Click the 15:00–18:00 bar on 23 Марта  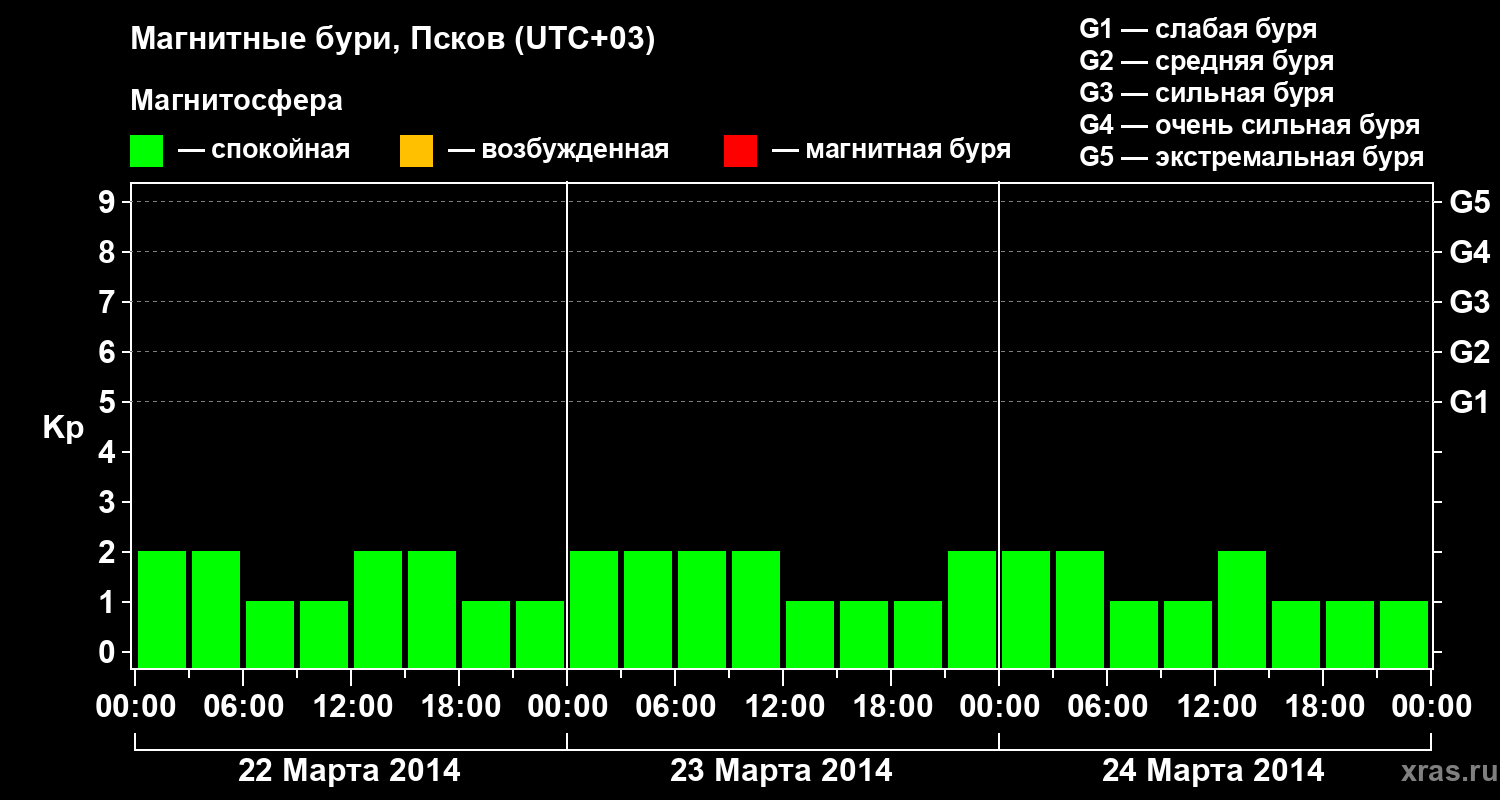tap(864, 634)
